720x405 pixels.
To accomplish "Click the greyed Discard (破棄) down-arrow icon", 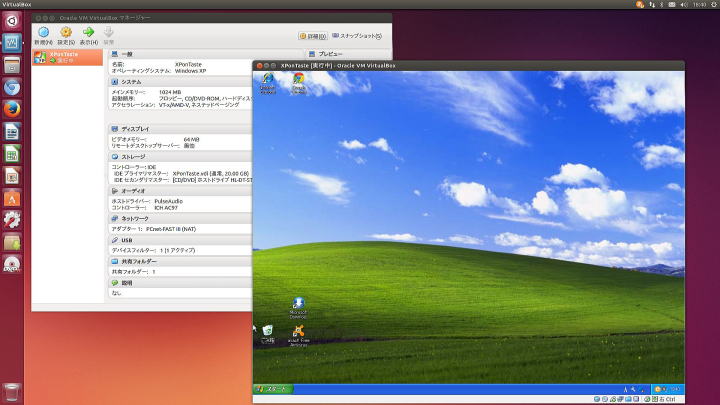I will (x=108, y=32).
